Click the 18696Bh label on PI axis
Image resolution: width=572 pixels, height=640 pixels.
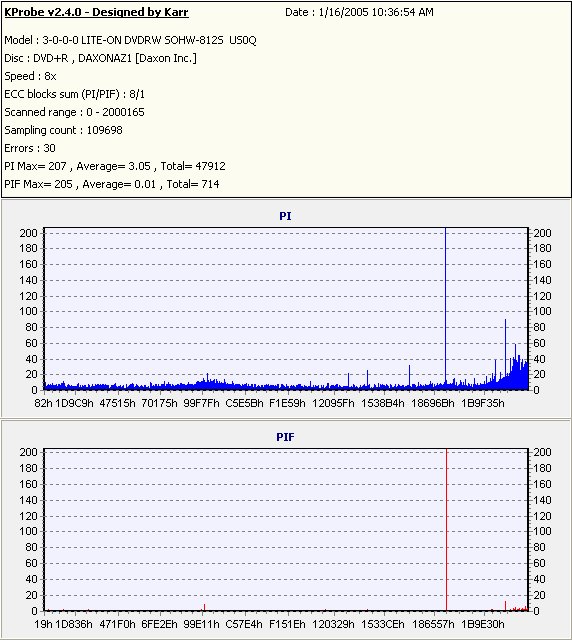(x=433, y=403)
